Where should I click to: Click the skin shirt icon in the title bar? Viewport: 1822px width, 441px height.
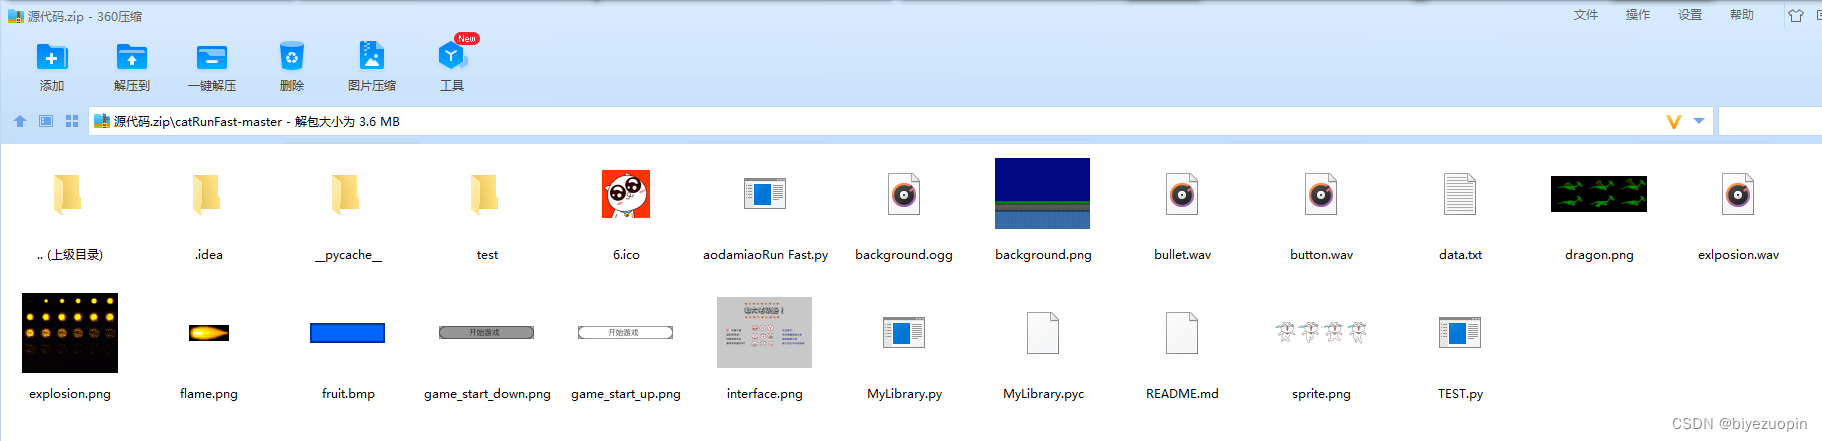pyautogui.click(x=1796, y=15)
